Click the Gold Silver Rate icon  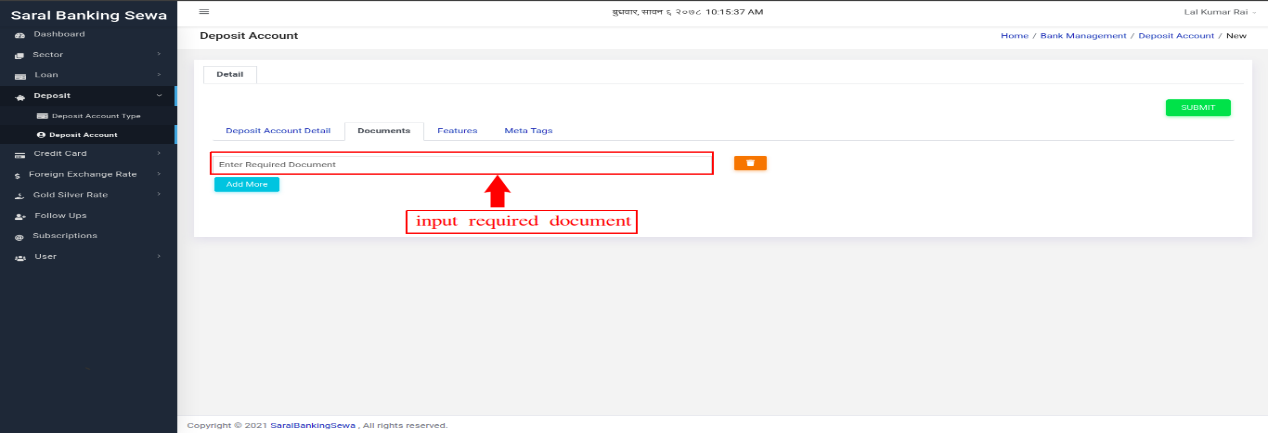tap(20, 195)
